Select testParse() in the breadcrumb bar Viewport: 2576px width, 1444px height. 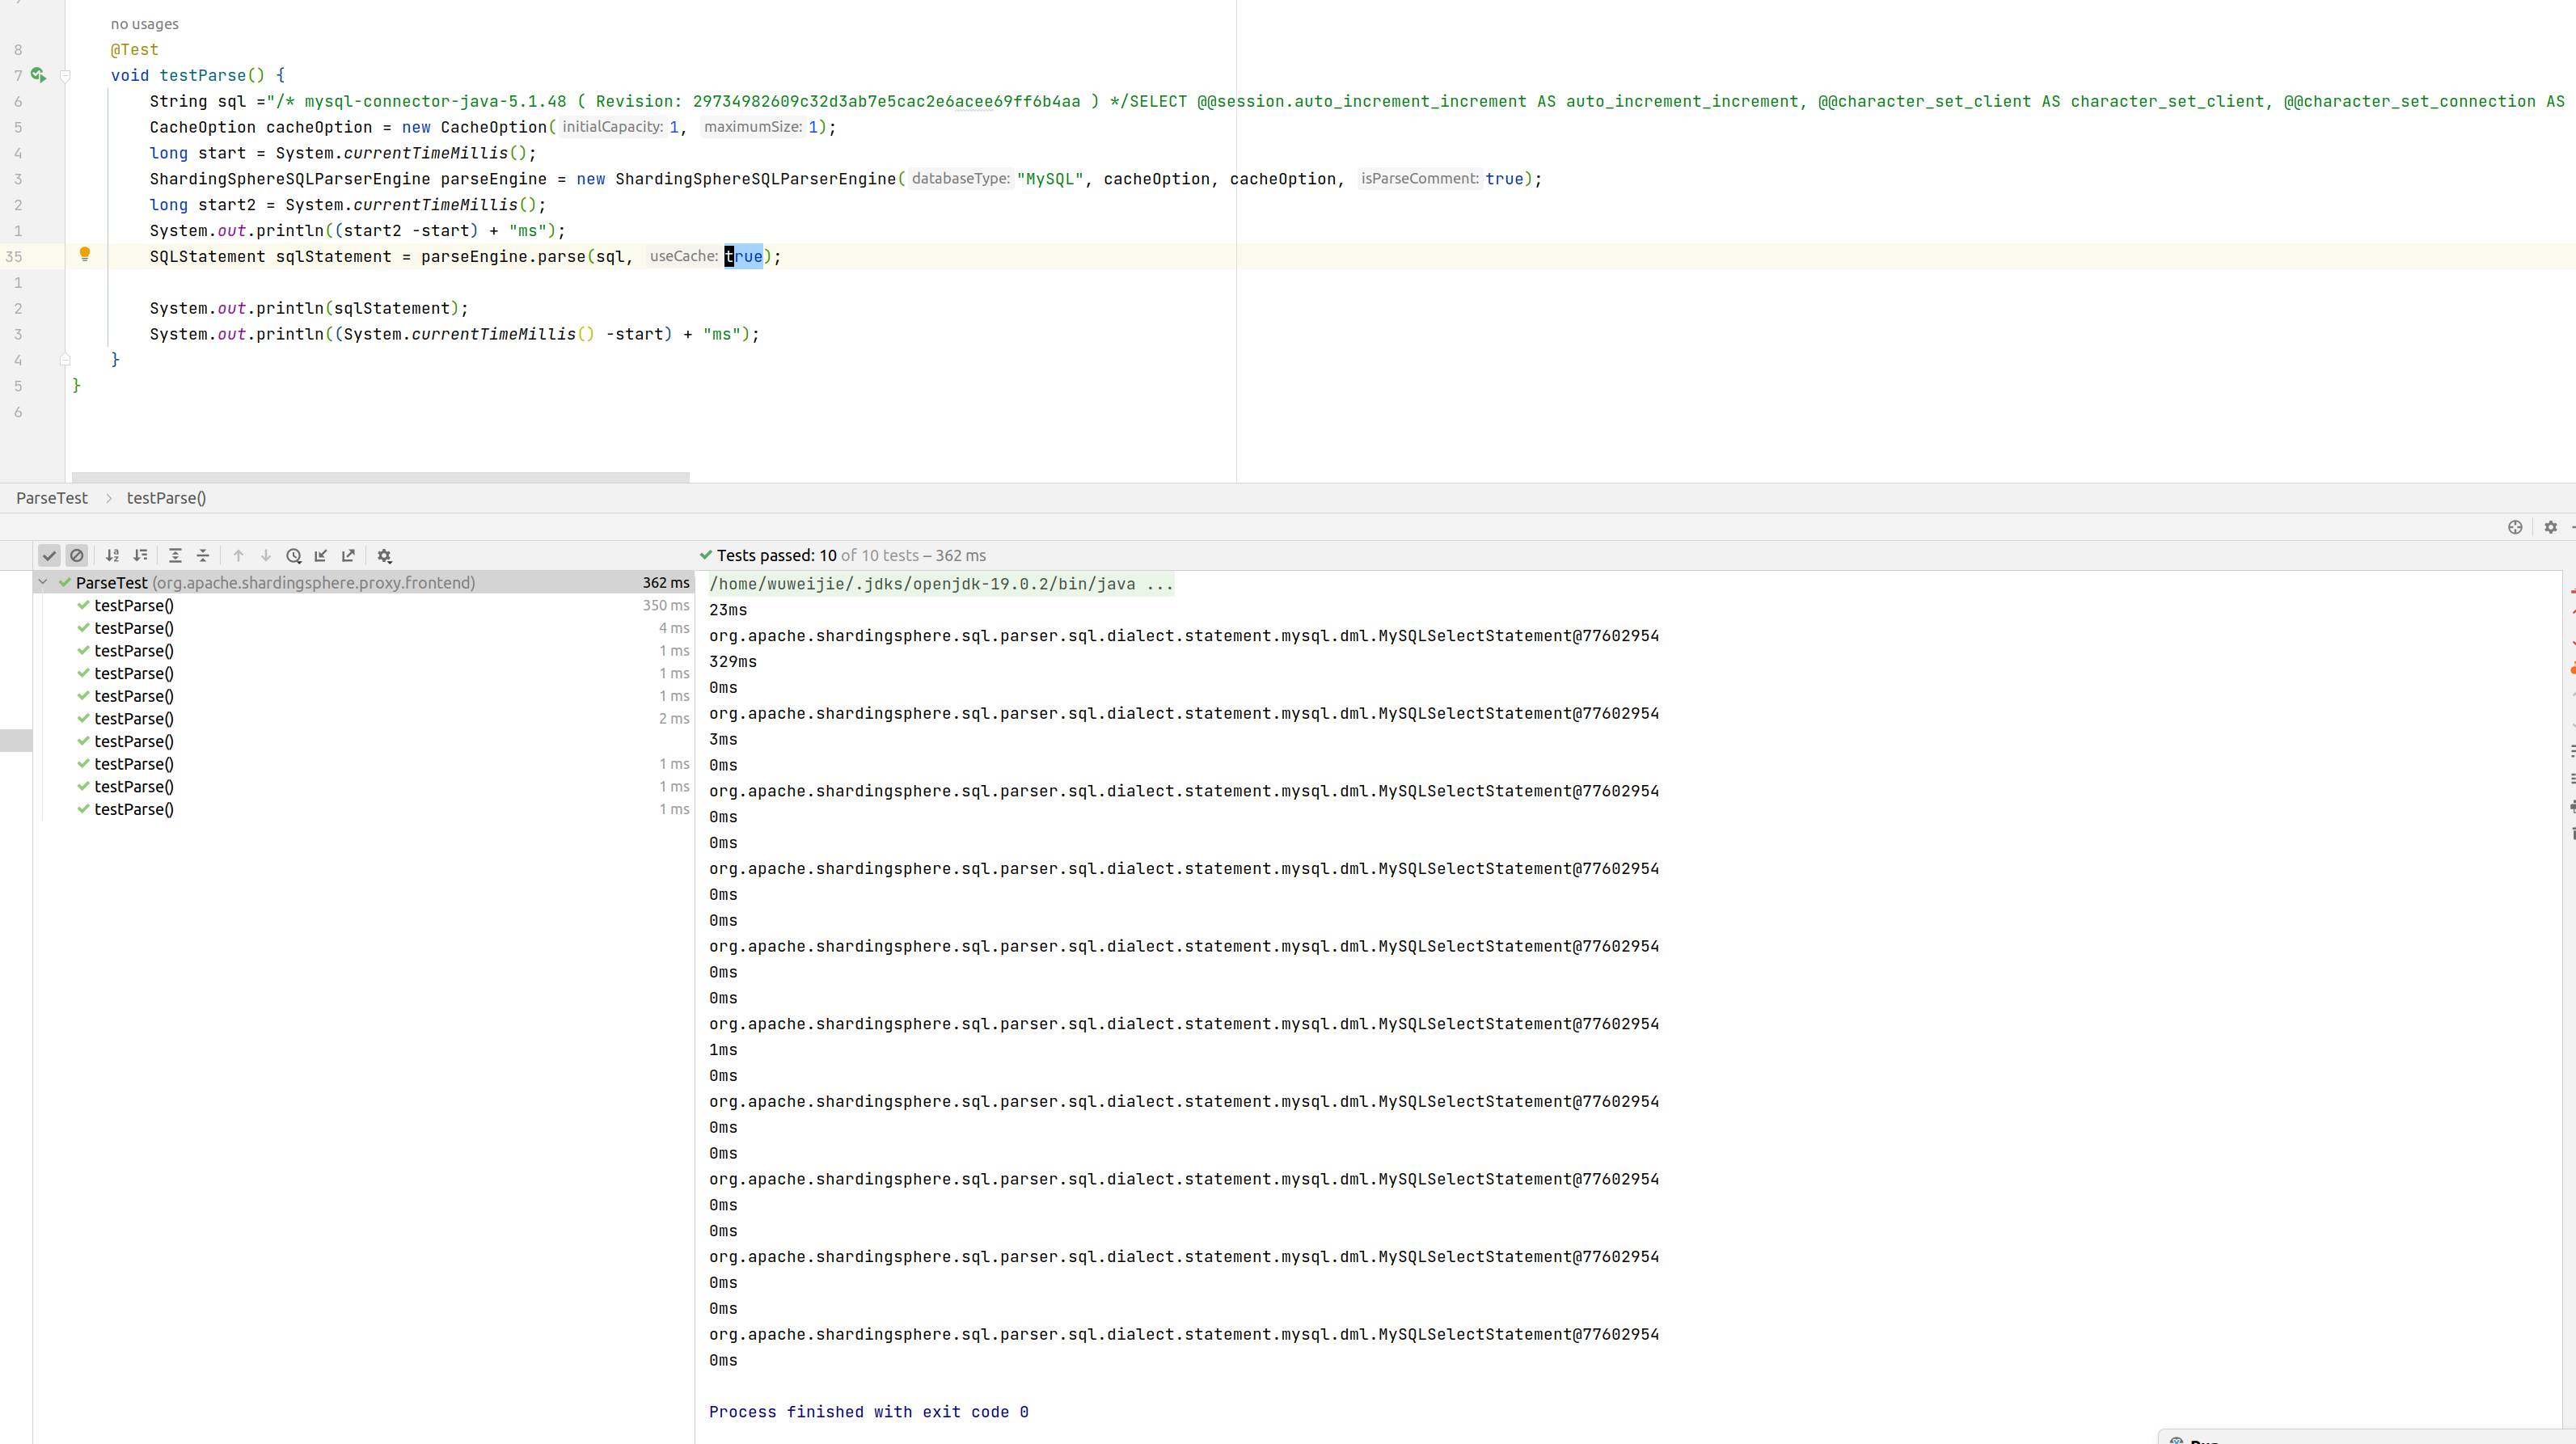(165, 498)
